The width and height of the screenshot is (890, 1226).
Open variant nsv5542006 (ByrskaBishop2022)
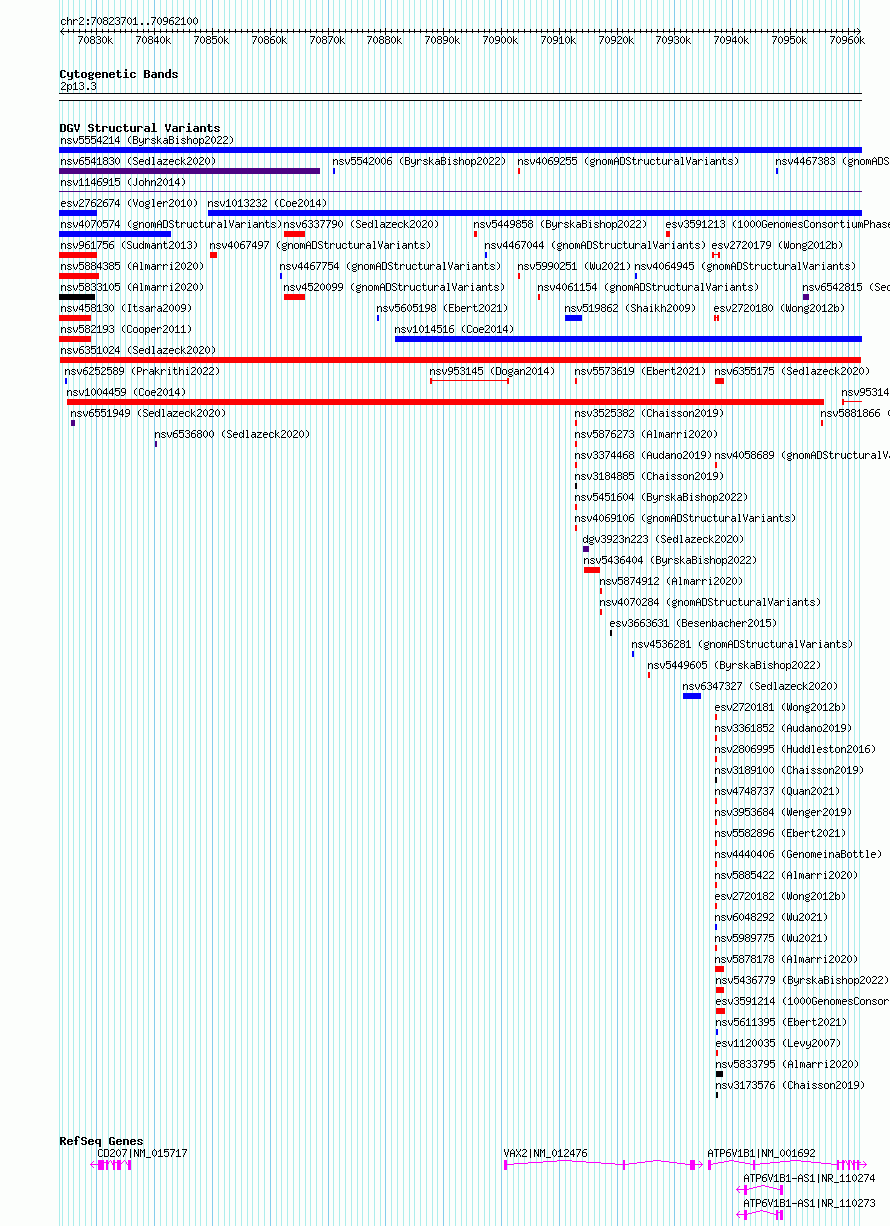tap(419, 162)
